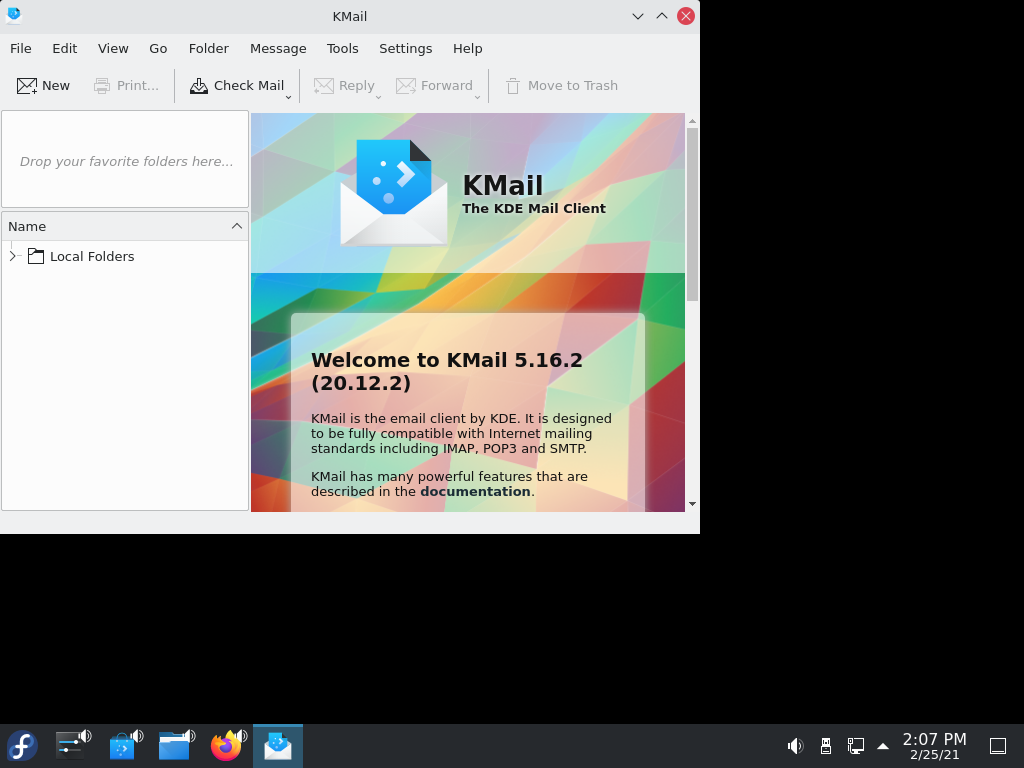Viewport: 1024px width, 768px height.
Task: Click Move to Trash button
Action: tap(562, 86)
